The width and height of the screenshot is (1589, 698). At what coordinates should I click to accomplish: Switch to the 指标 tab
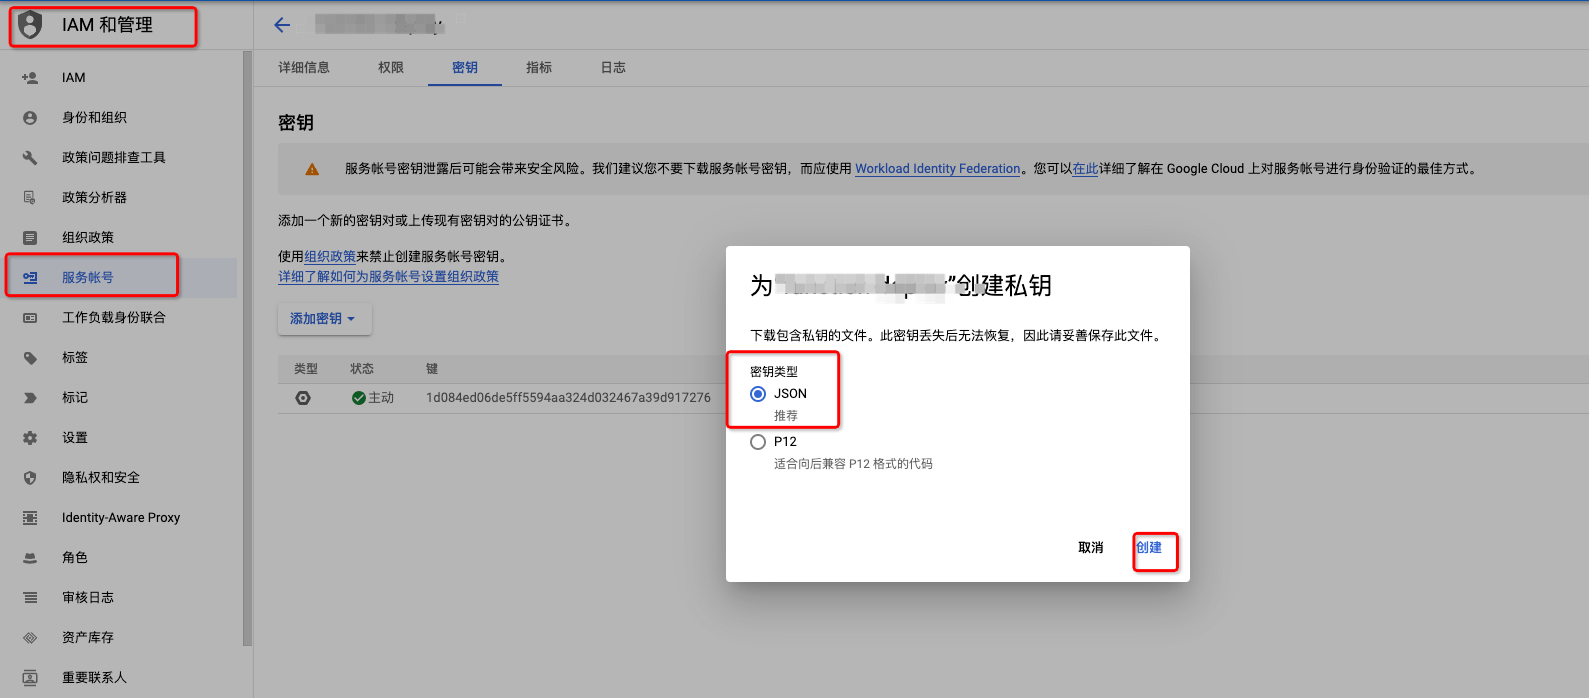point(539,67)
